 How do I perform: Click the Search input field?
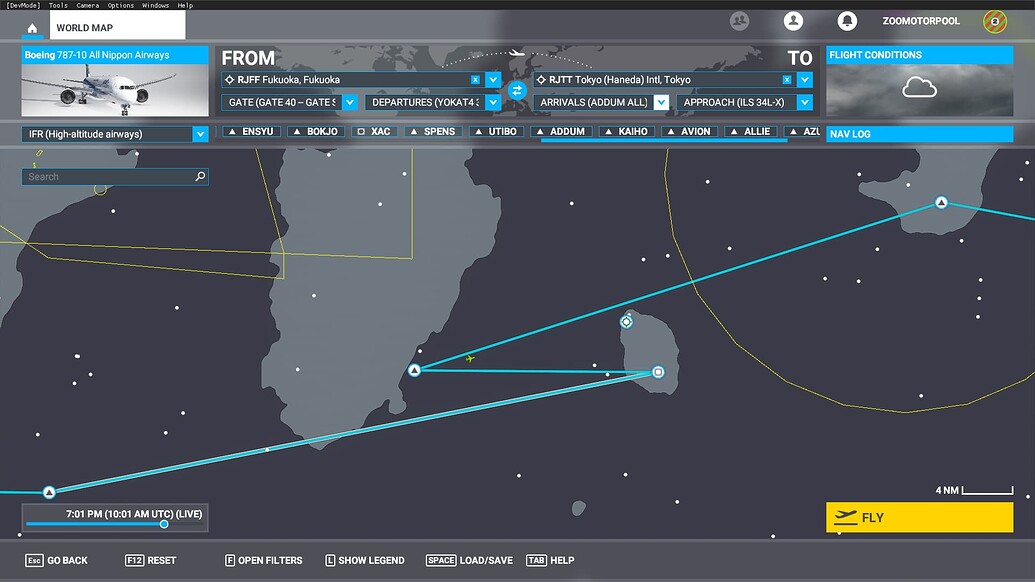click(110, 176)
